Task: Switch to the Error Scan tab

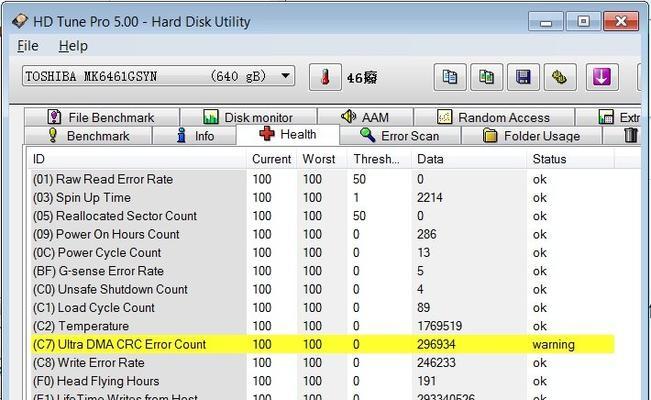Action: 399,135
